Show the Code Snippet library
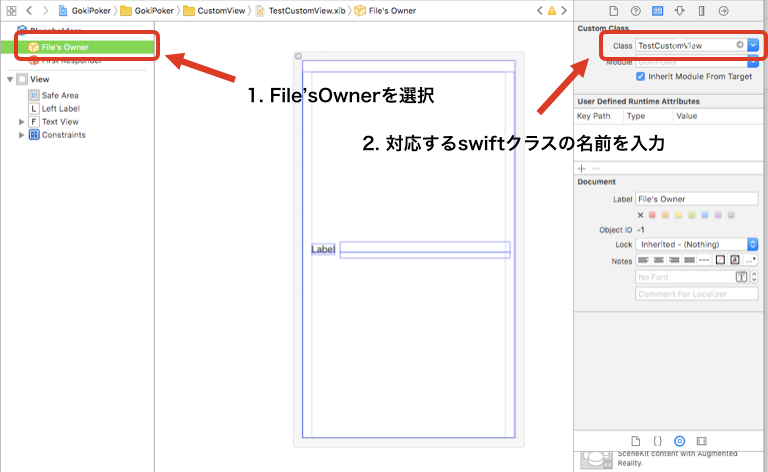This screenshot has width=768, height=472. 657,441
